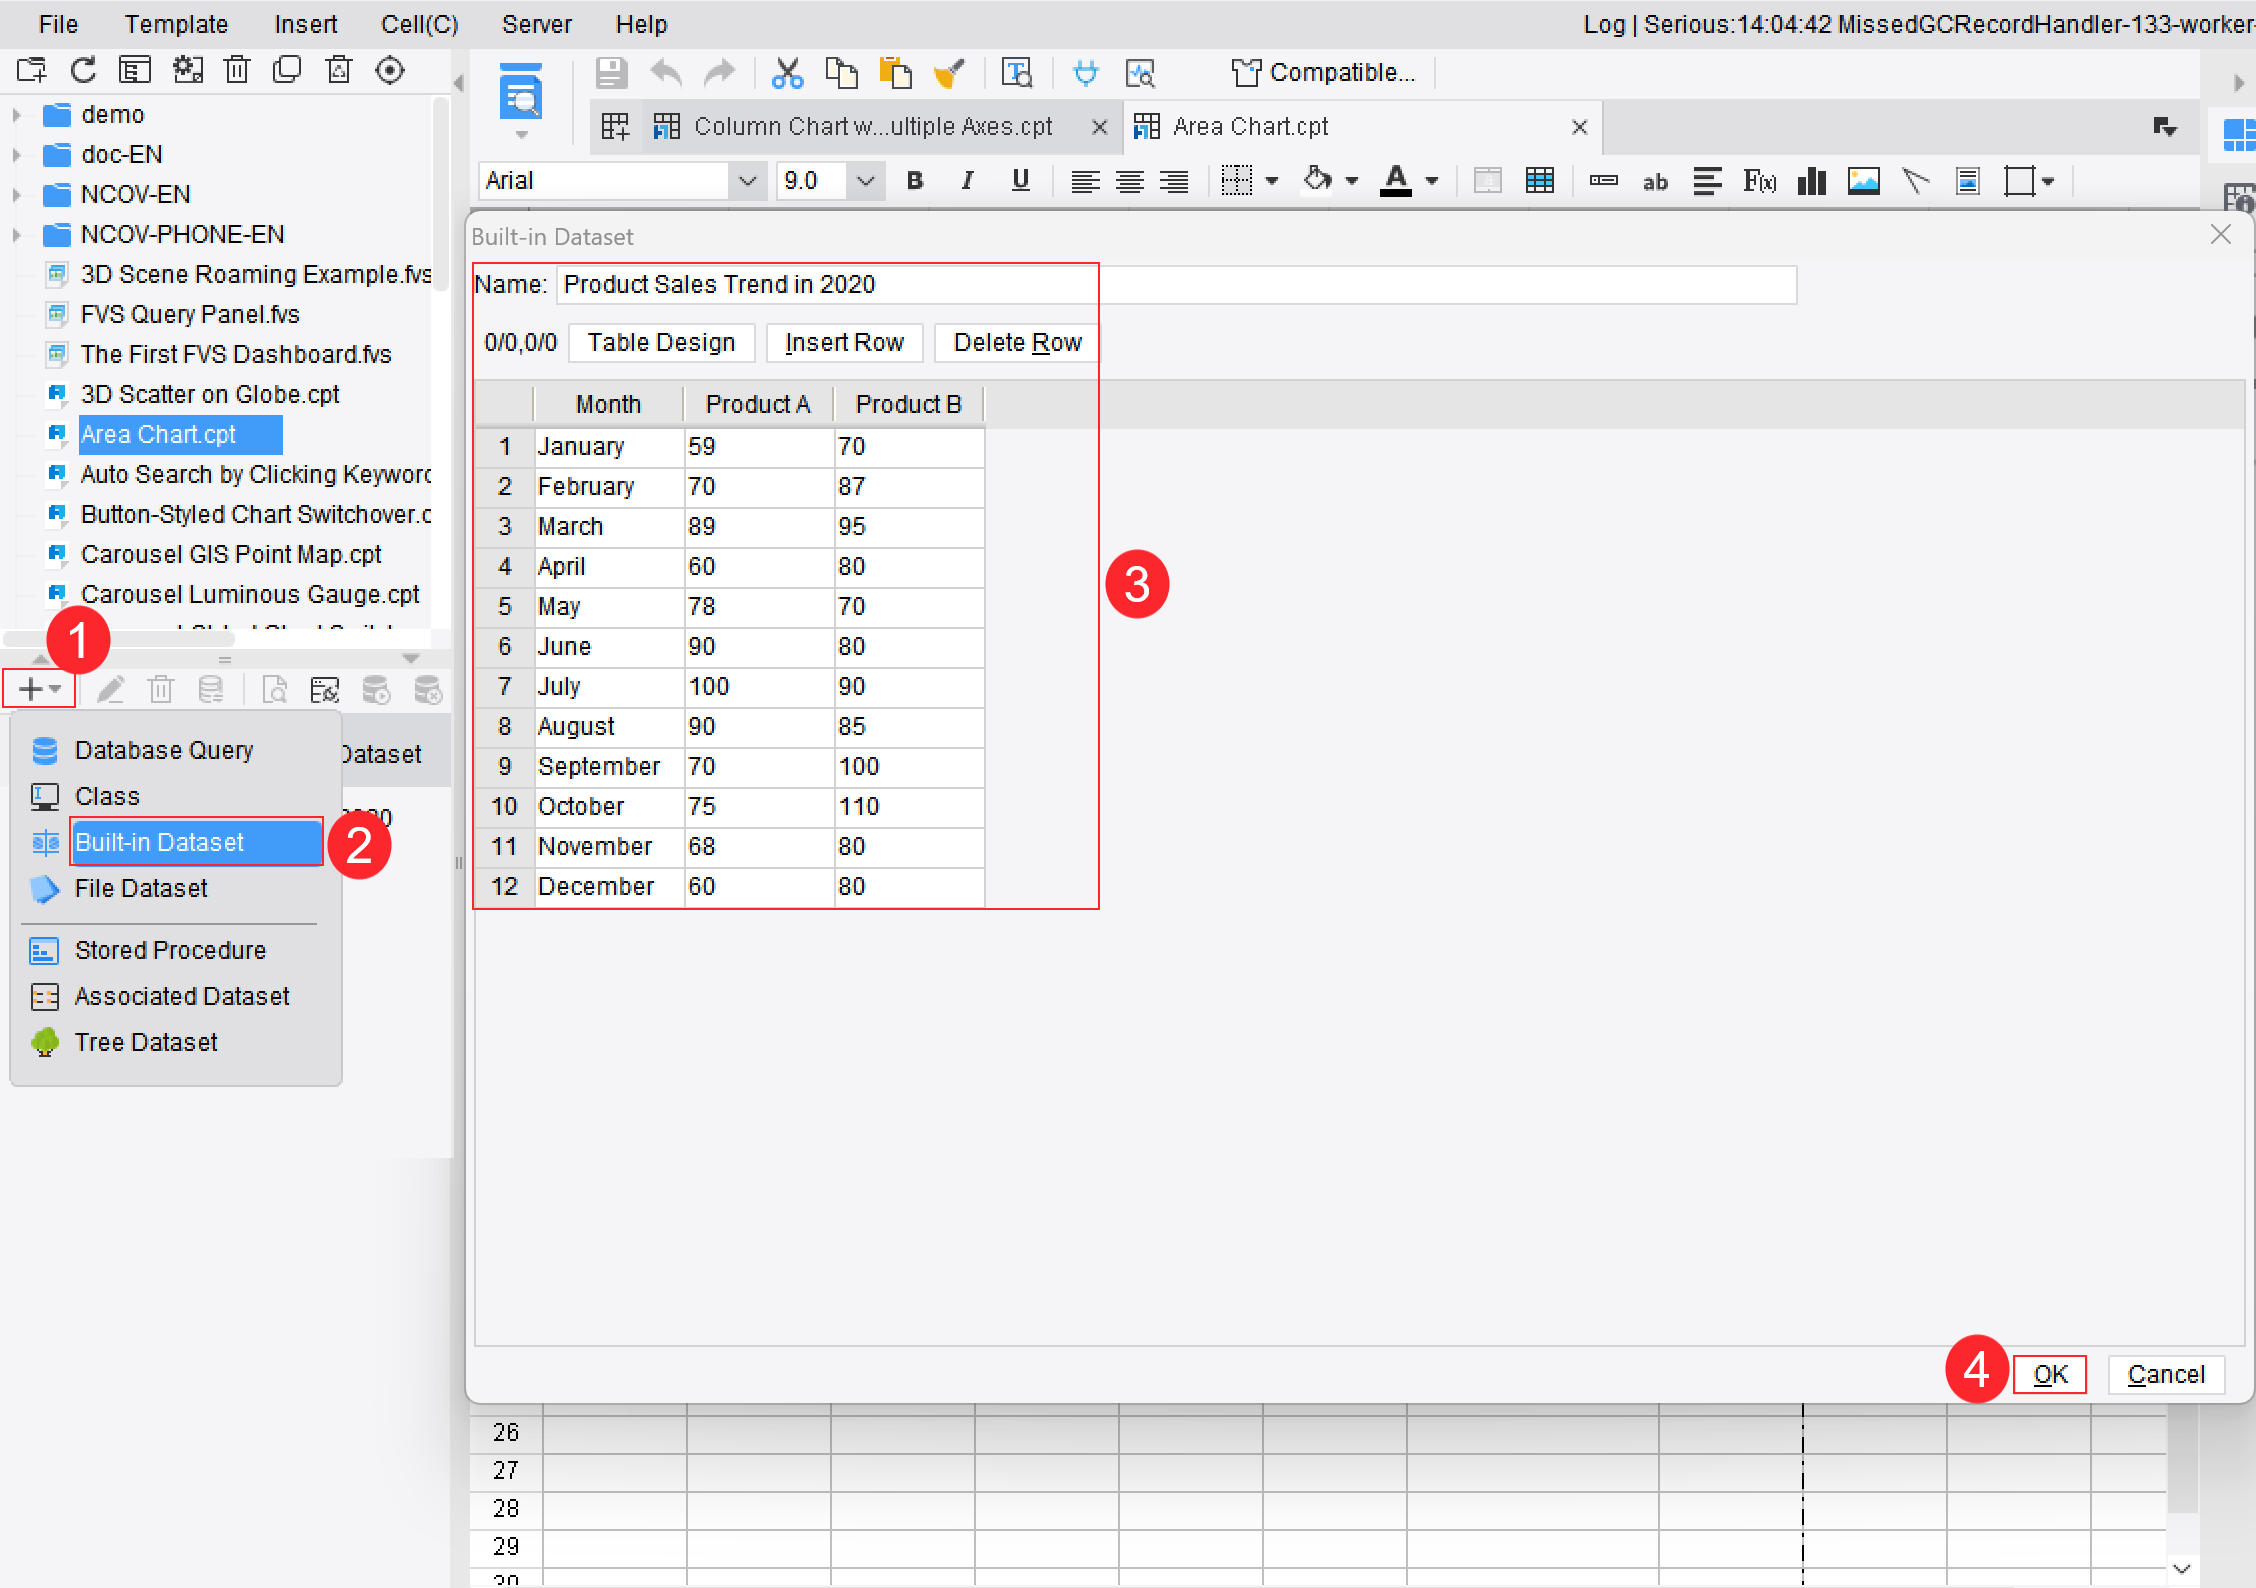This screenshot has width=2256, height=1588.
Task: Click the July Product A cell 100
Action: tap(759, 687)
